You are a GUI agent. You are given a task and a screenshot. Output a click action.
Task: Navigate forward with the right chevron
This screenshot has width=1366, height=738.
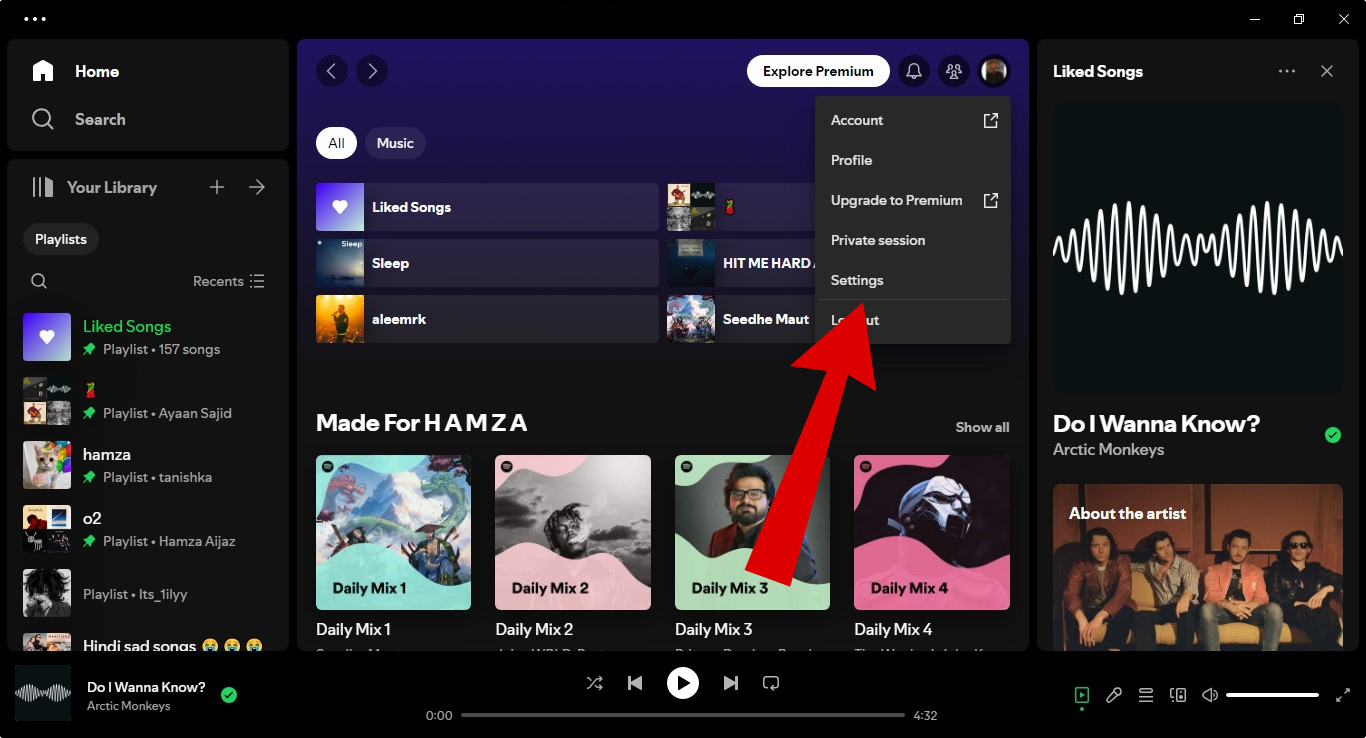click(372, 71)
